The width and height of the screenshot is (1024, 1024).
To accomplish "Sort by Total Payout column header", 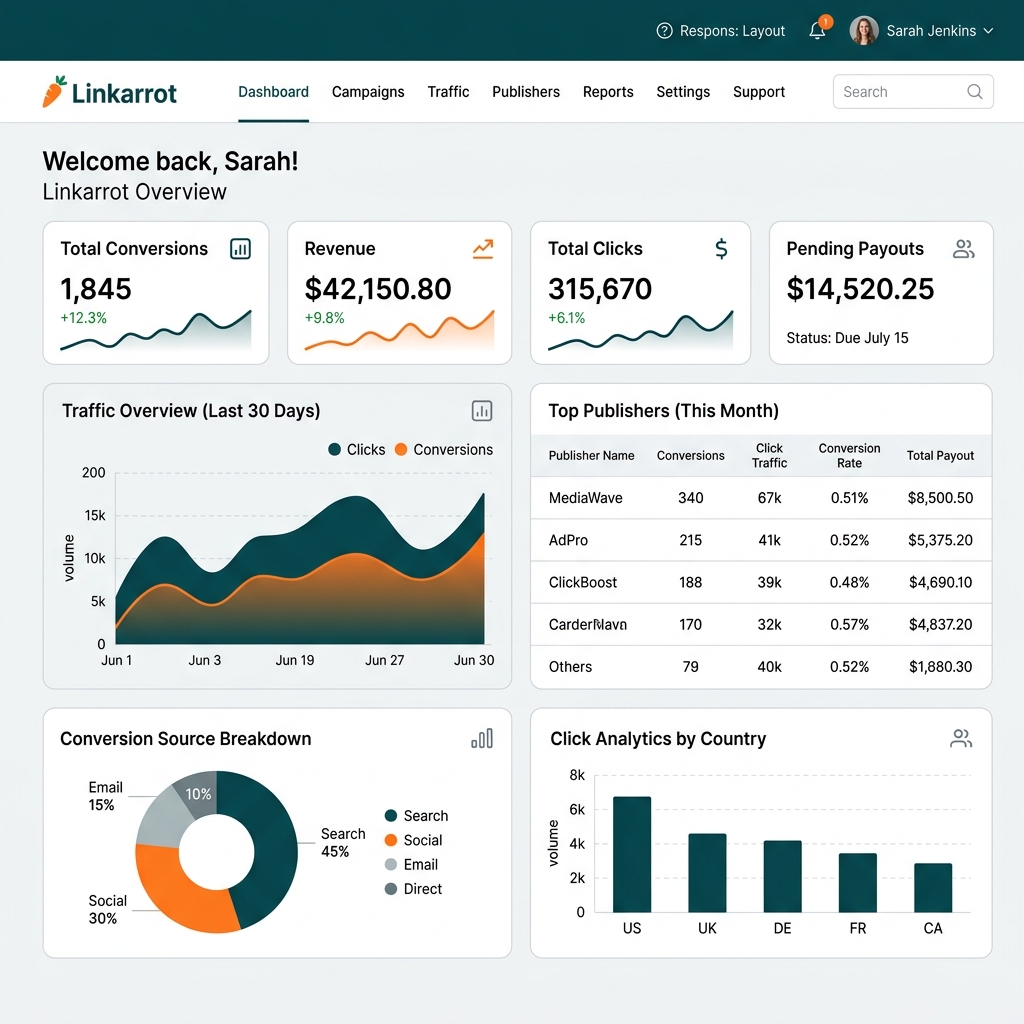I will click(940, 456).
